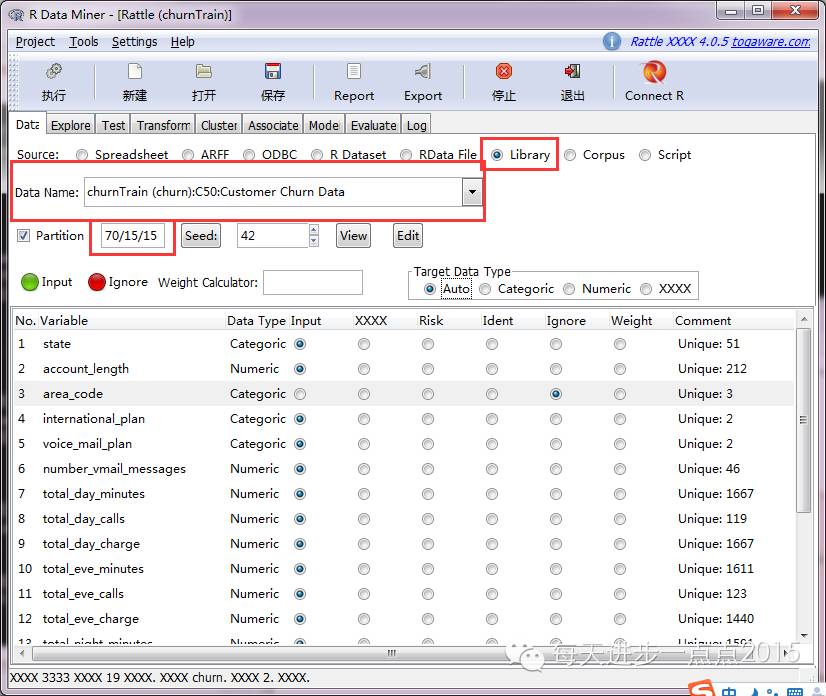This screenshot has height=696, width=826.
Task: Expand the Data Name dropdown list
Action: click(472, 192)
